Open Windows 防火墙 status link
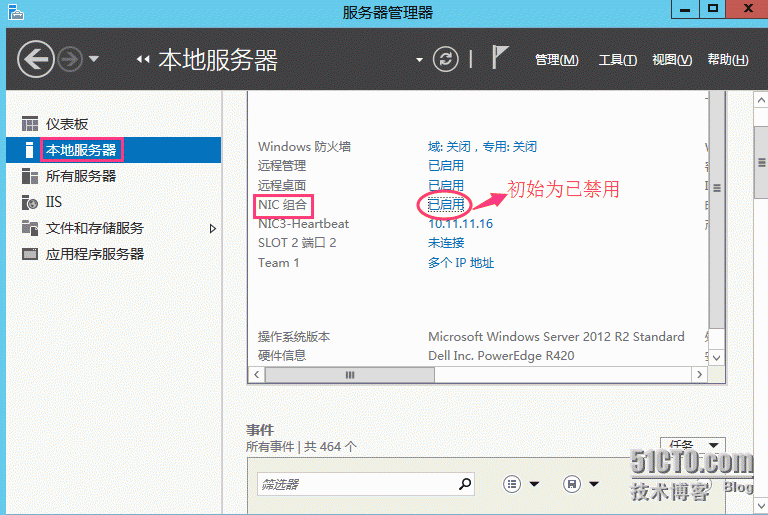This screenshot has width=768, height=515. tap(482, 147)
